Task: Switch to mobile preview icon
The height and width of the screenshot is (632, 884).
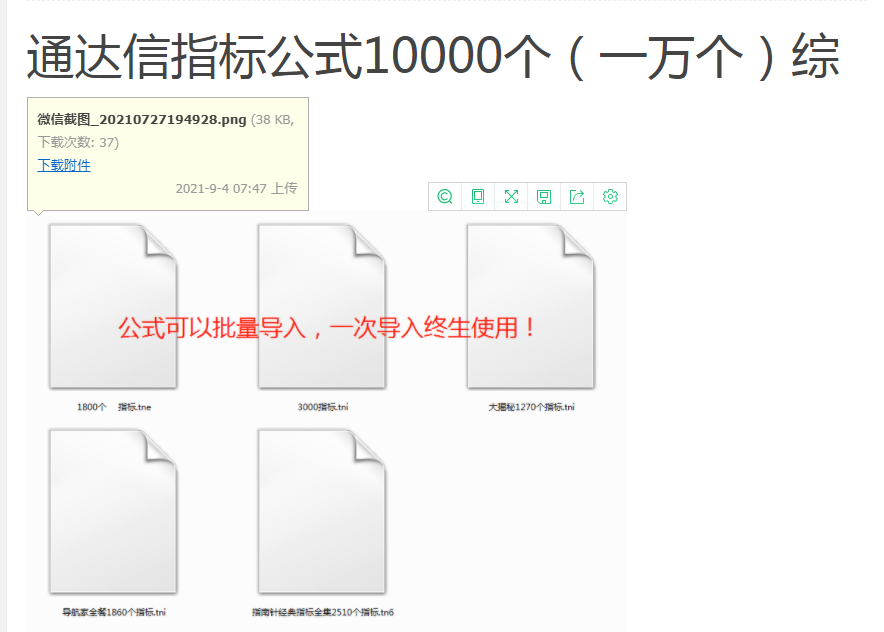Action: pos(478,196)
